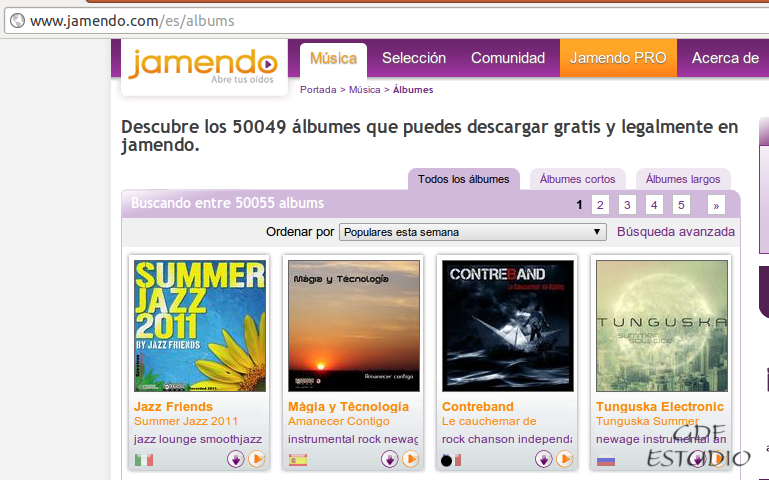Switch to Álbumes cortos tab
769x480 pixels.
577,179
